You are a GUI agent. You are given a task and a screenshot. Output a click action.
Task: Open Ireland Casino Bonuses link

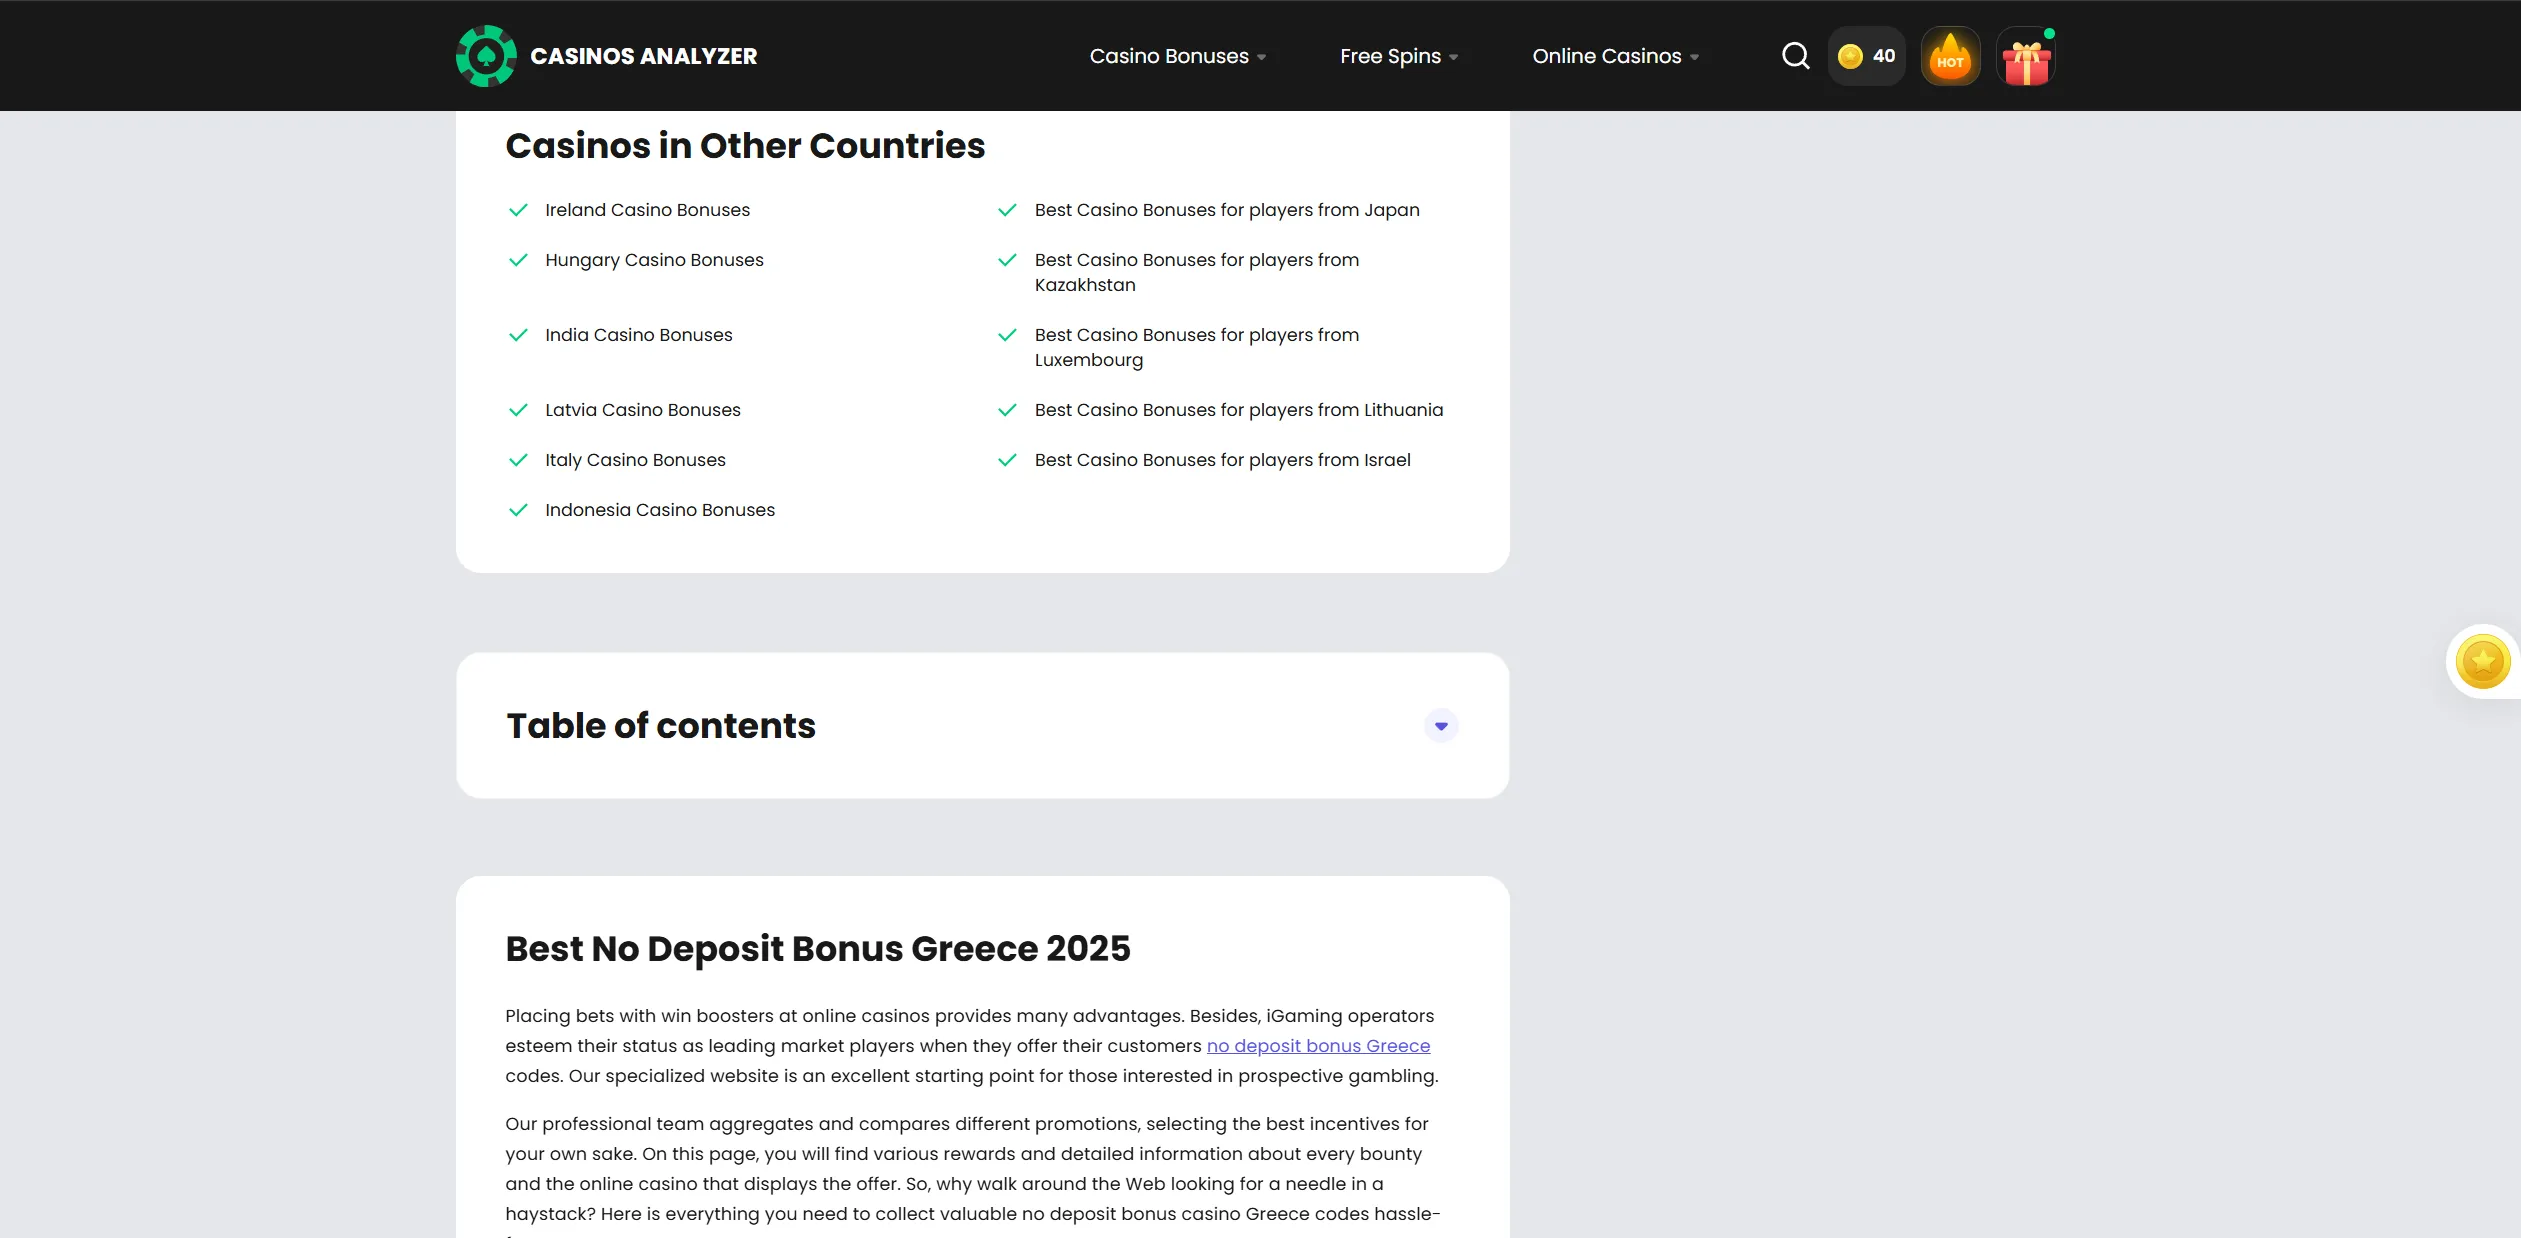point(647,210)
